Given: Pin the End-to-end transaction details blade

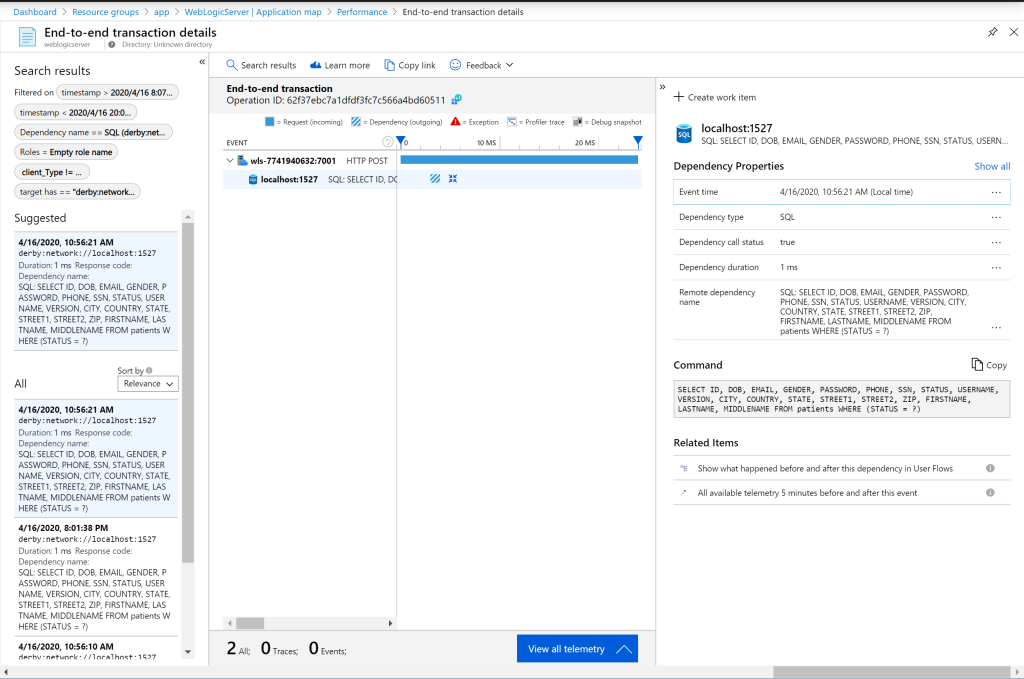Looking at the screenshot, I should tap(992, 32).
